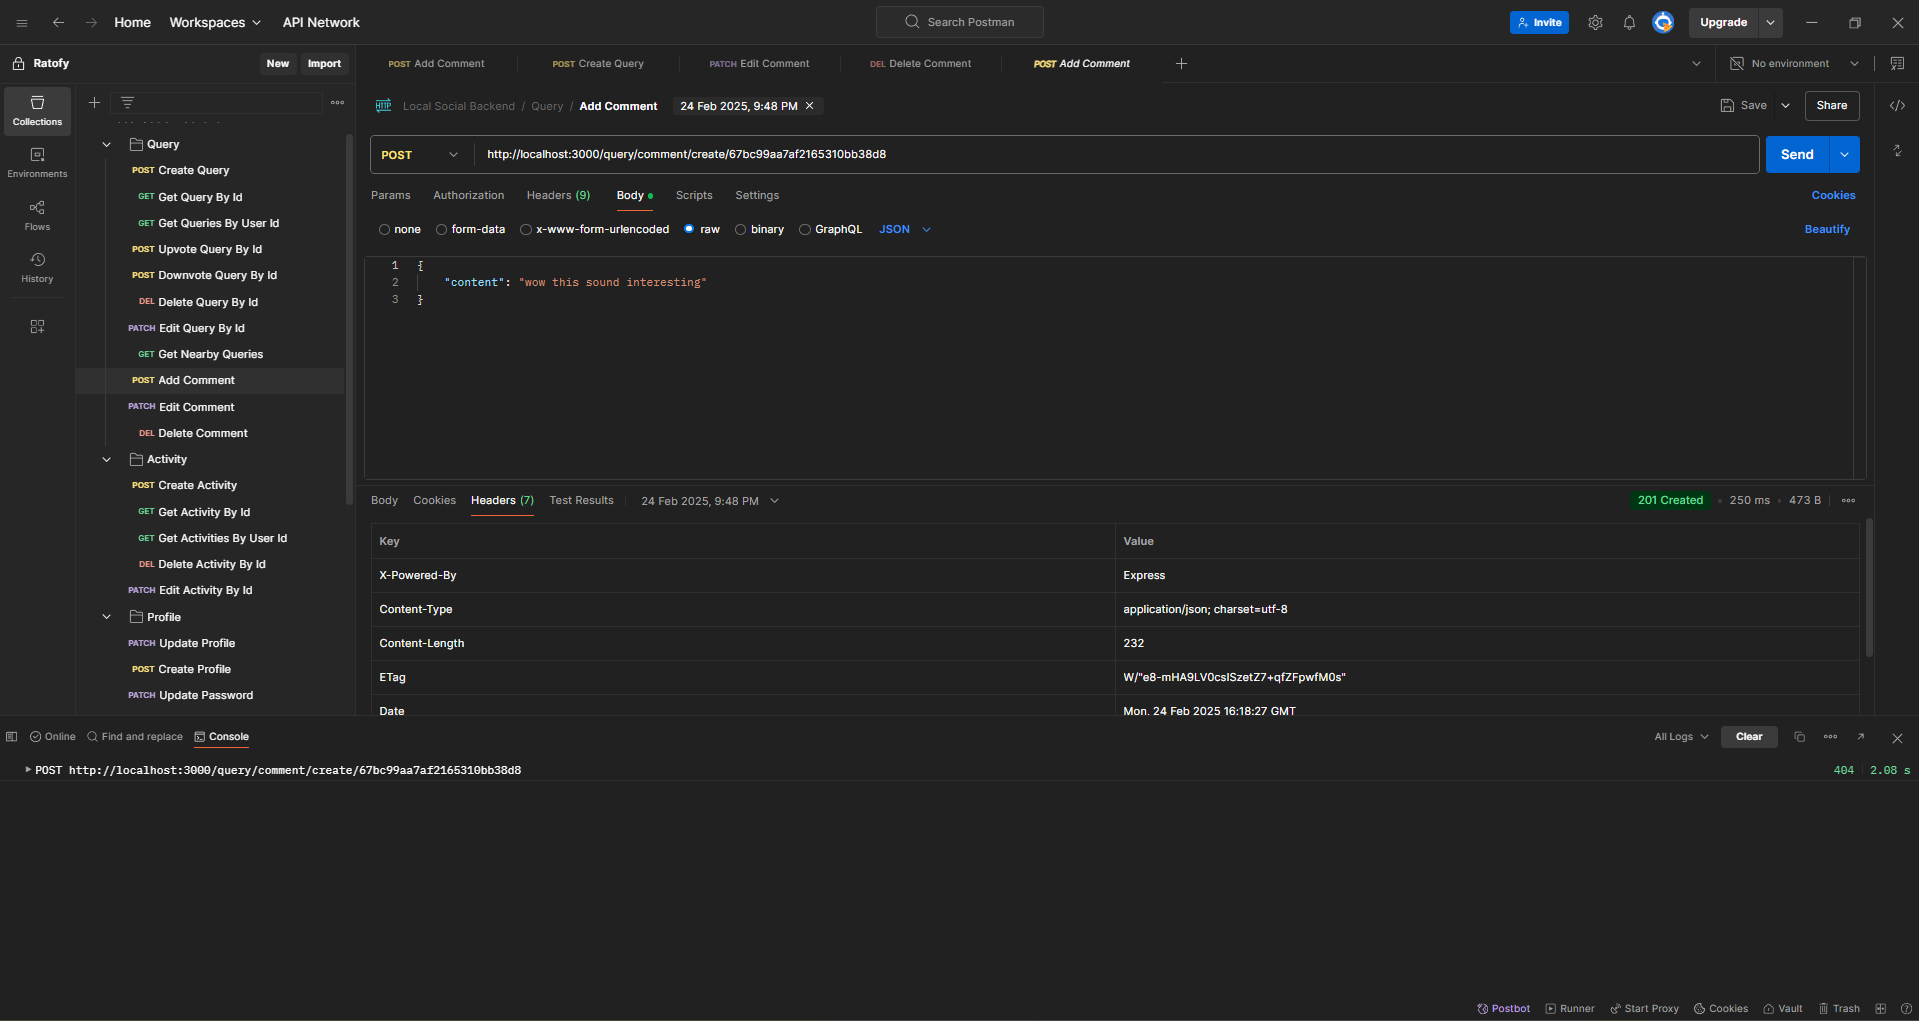Open the History sidebar panel
Screen dimensions: 1919x1021
coord(37,268)
